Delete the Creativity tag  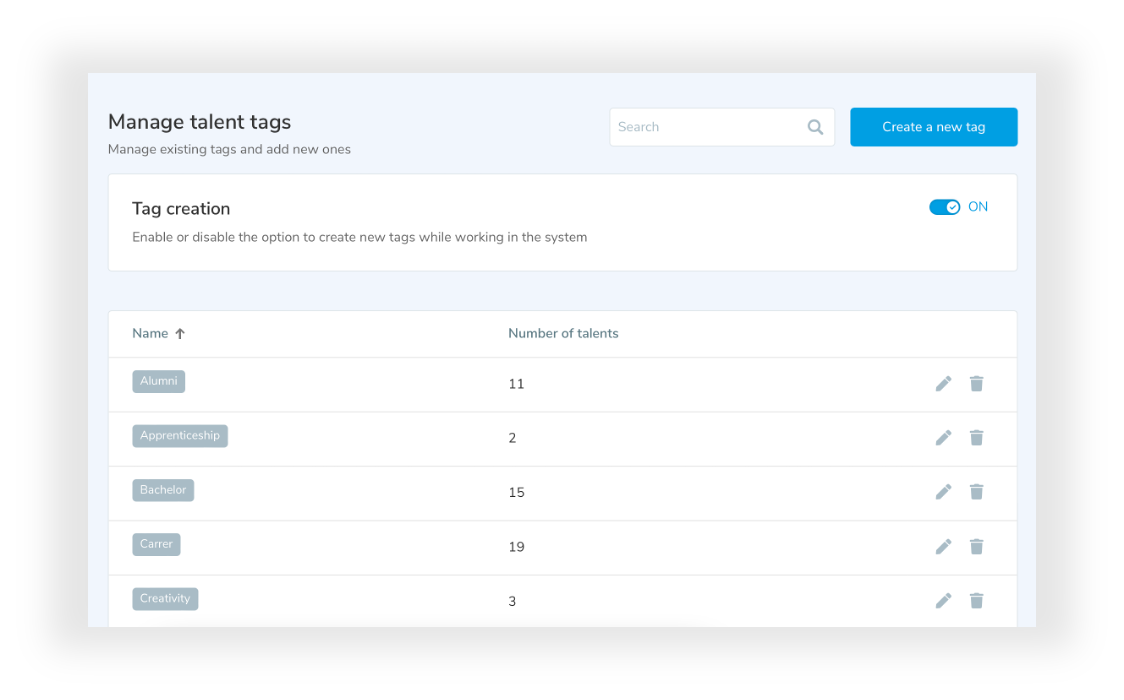click(x=977, y=600)
